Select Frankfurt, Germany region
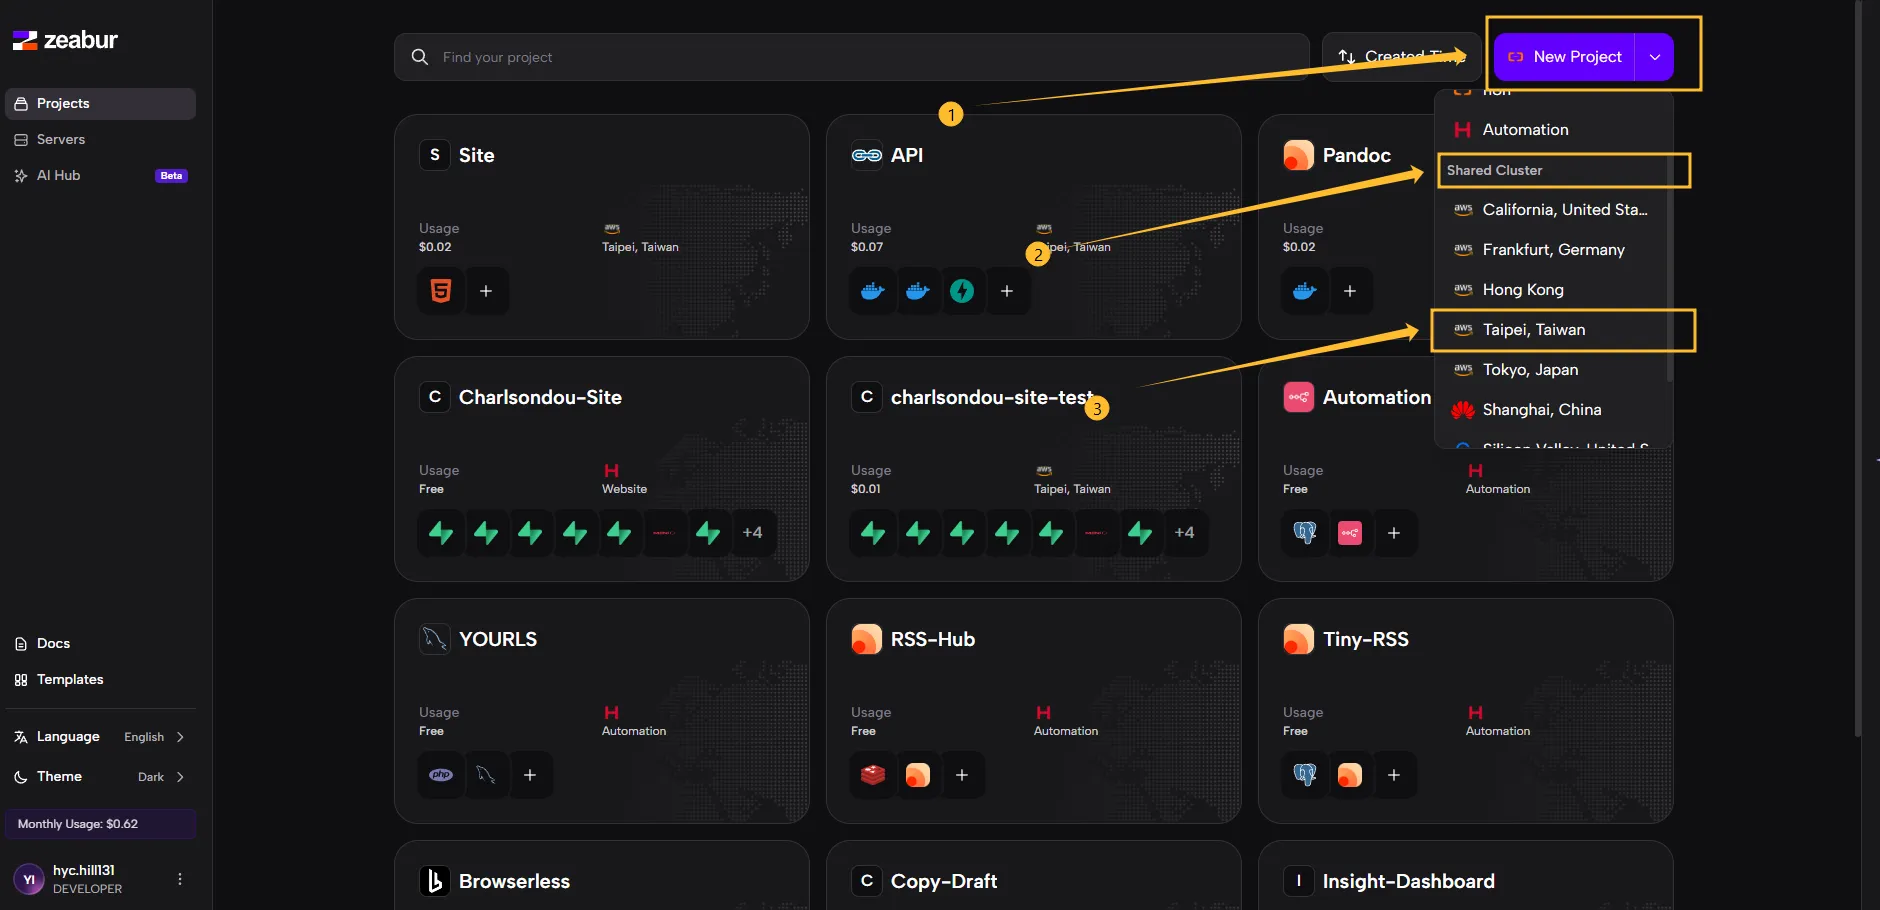This screenshot has height=910, width=1880. tap(1553, 250)
